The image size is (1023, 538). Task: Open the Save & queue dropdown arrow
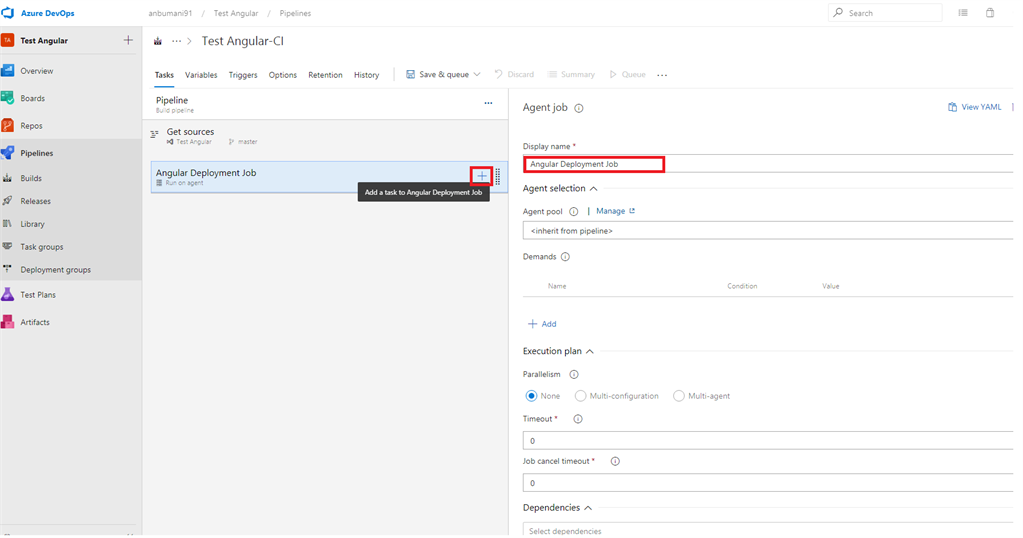pyautogui.click(x=477, y=74)
